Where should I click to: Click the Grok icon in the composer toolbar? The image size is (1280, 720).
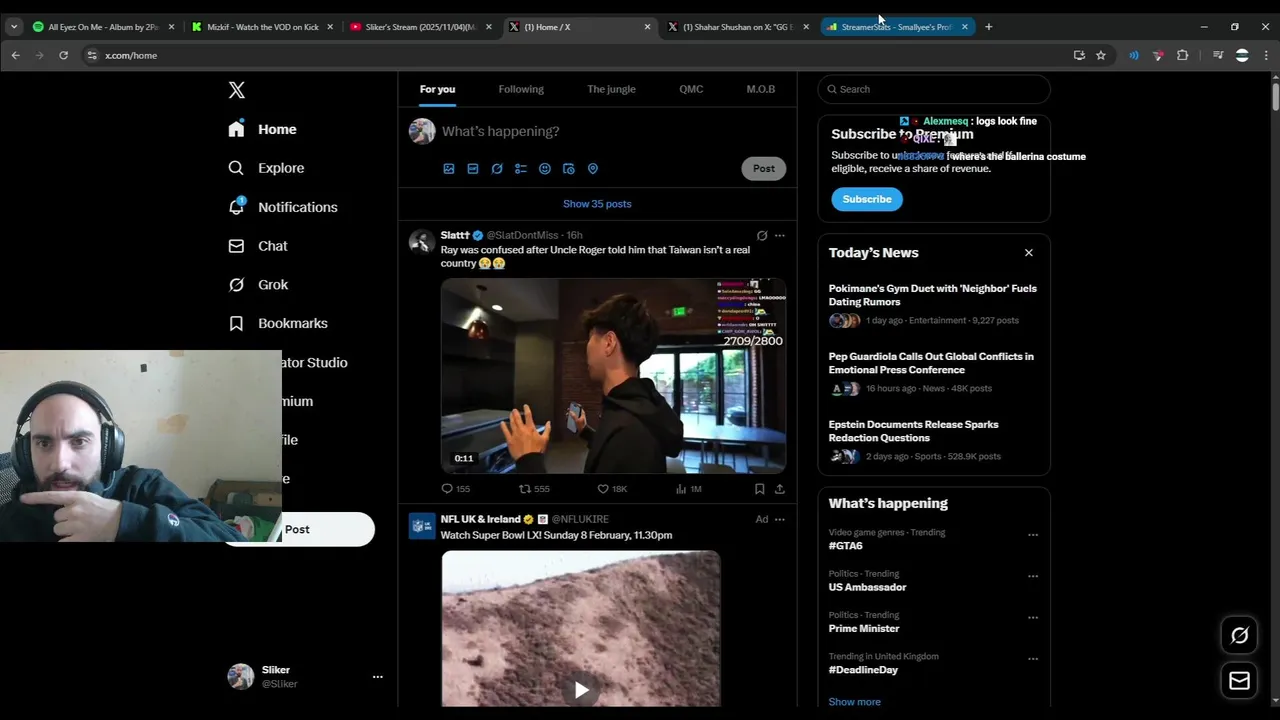coord(497,169)
